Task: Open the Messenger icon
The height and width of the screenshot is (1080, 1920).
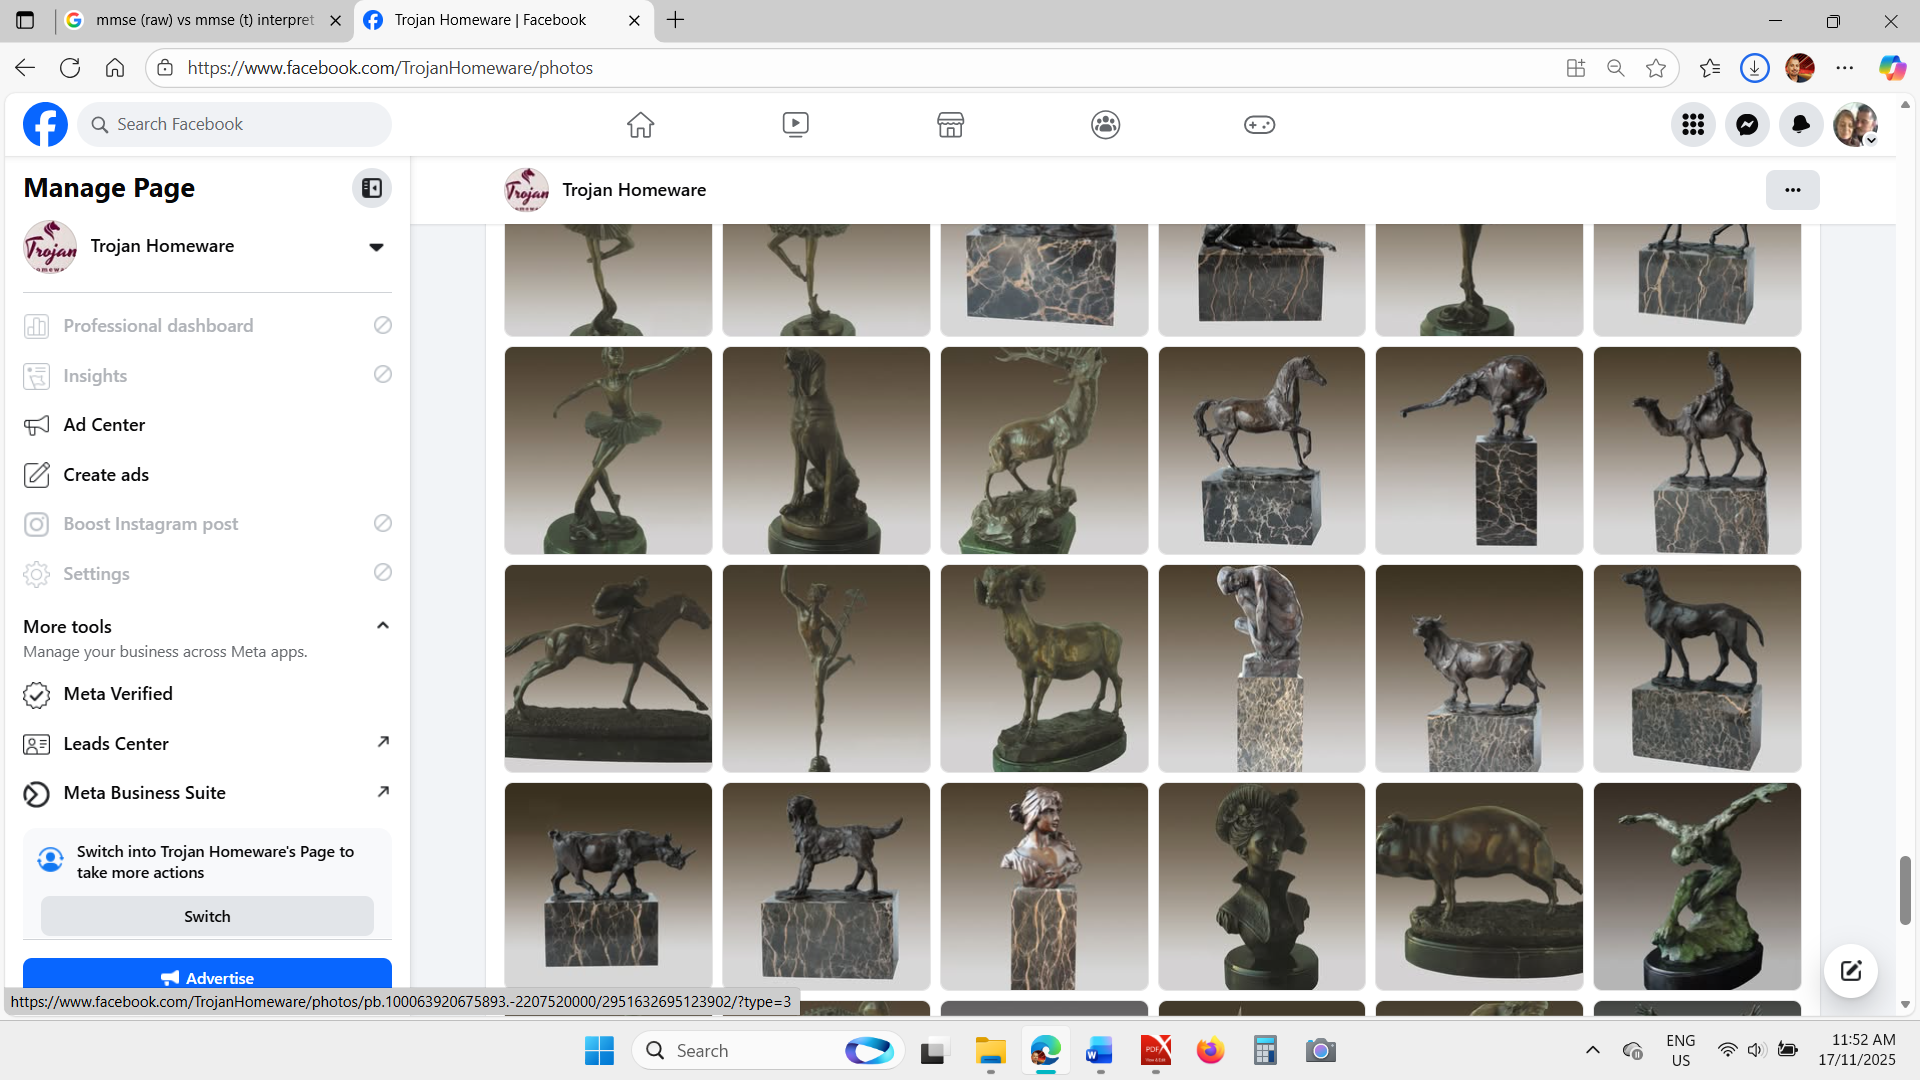Action: point(1747,124)
